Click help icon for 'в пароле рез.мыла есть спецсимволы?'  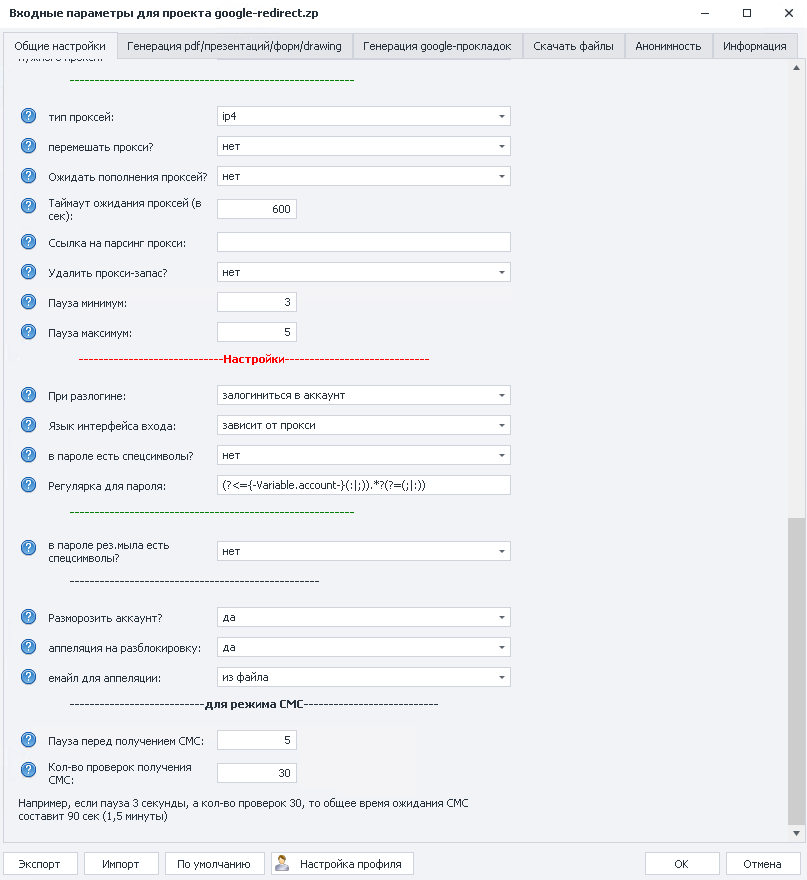click(28, 548)
